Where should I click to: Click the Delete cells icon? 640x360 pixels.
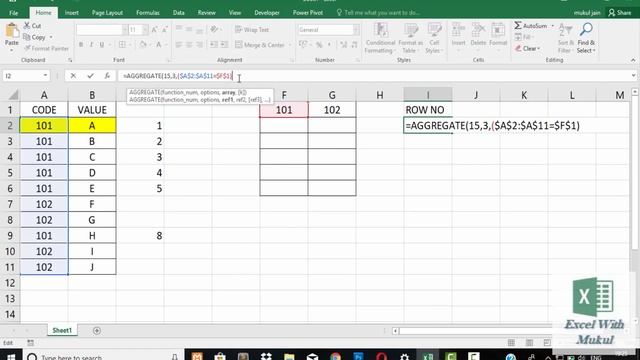[478, 31]
